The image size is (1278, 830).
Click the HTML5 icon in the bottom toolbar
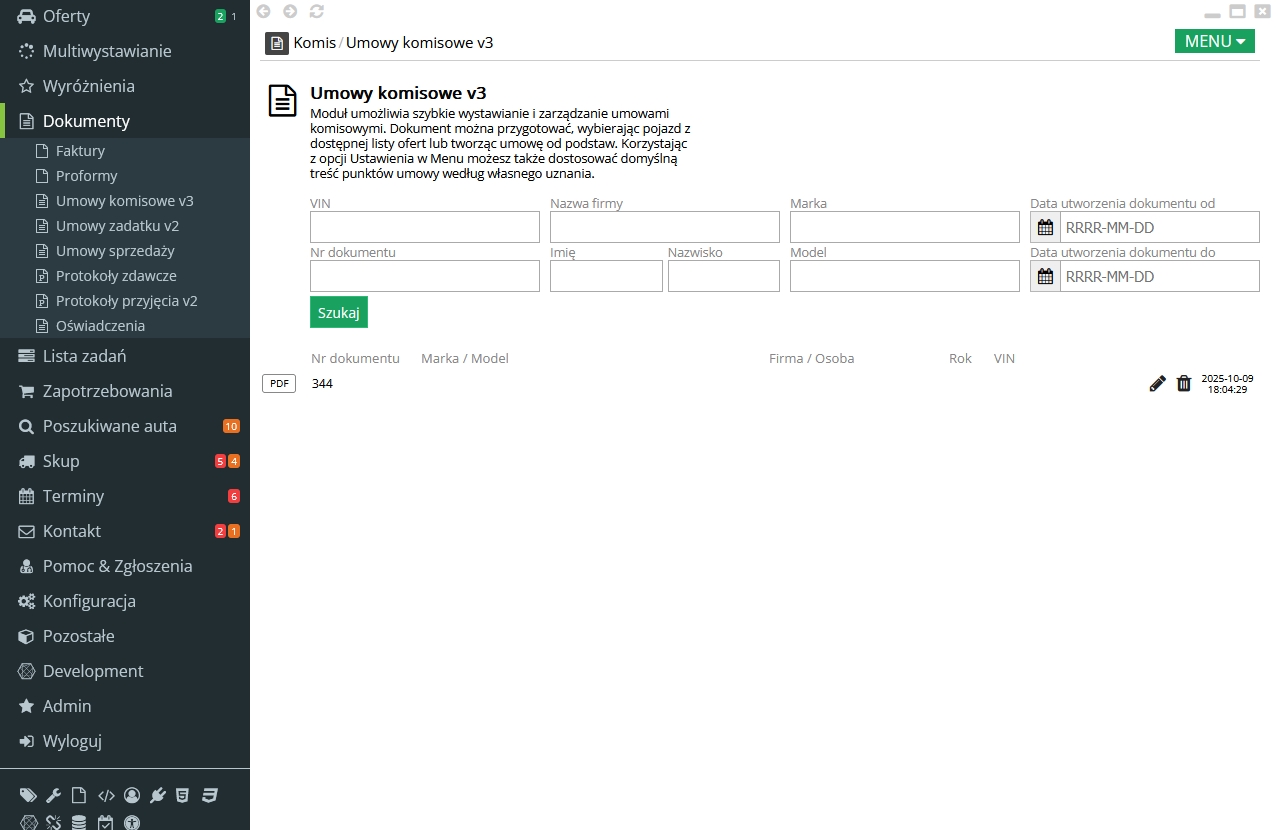pos(182,796)
